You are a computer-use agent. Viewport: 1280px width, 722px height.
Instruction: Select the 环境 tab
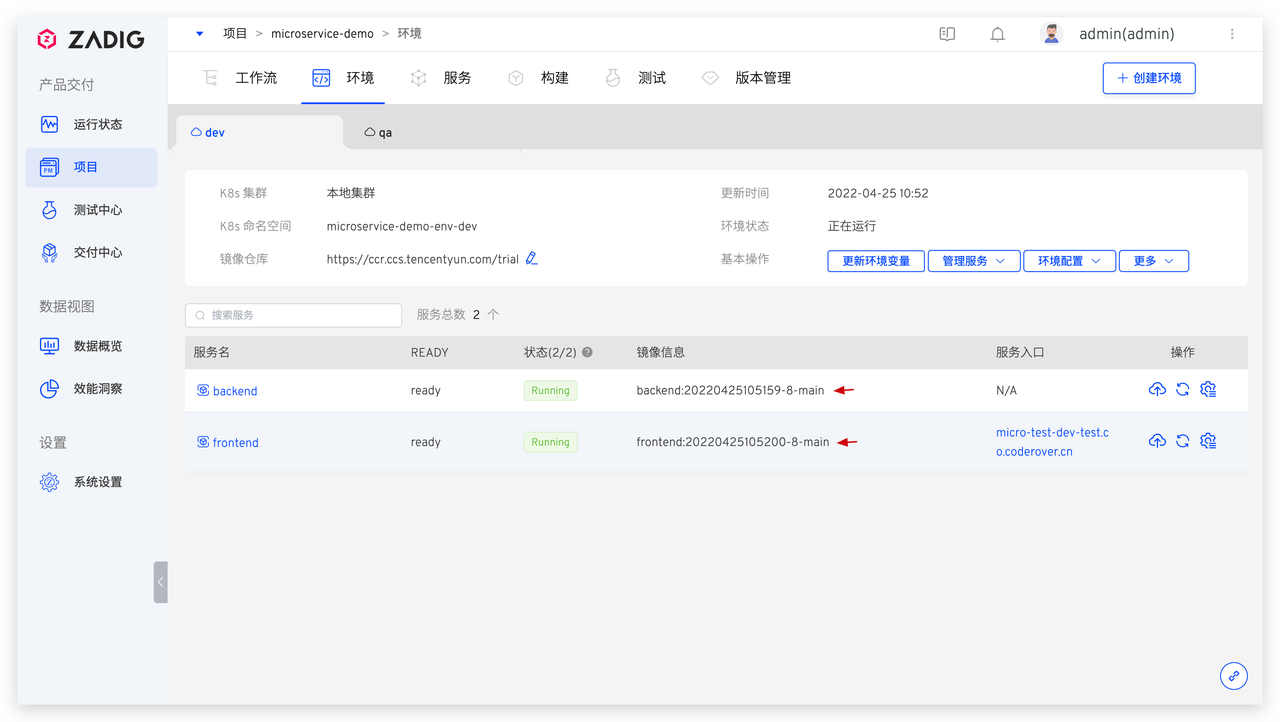click(343, 78)
